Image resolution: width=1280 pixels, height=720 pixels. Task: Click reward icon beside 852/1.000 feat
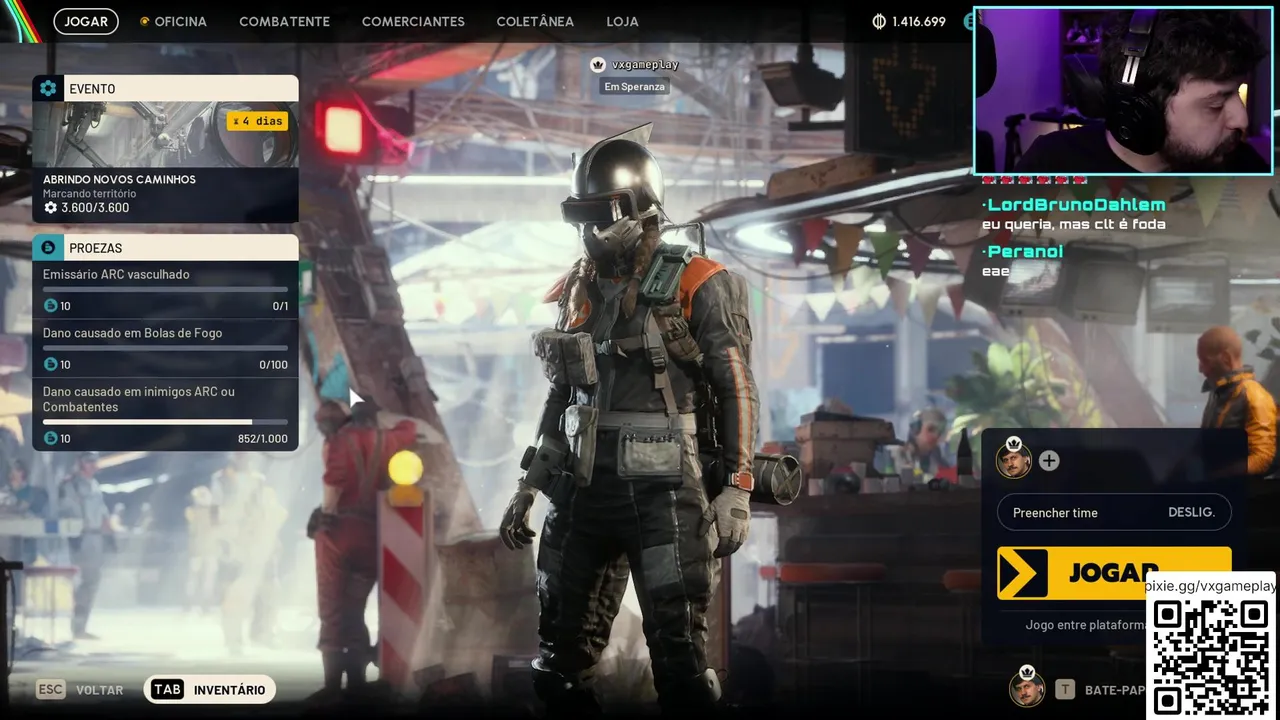(50, 438)
